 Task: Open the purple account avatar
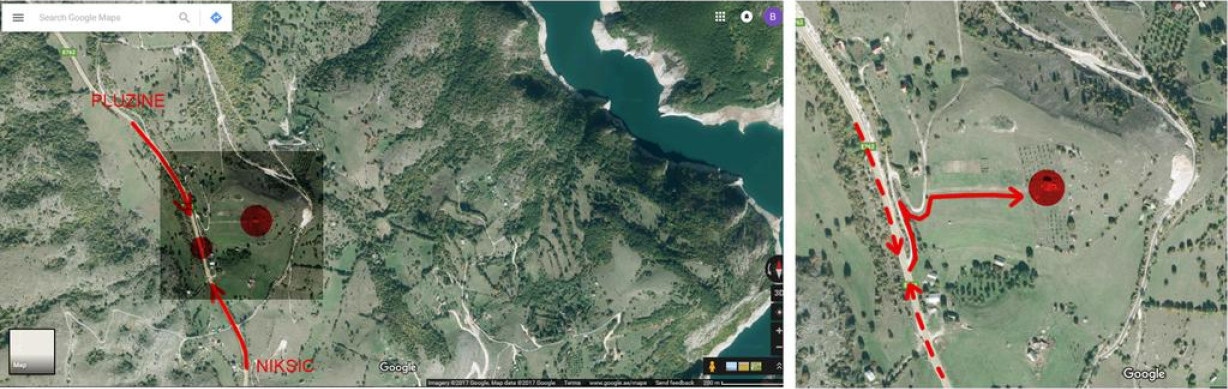click(772, 17)
